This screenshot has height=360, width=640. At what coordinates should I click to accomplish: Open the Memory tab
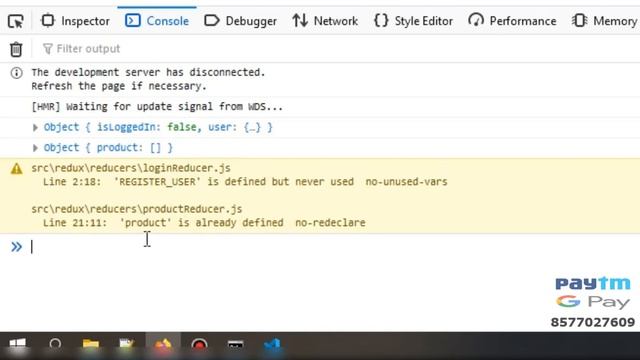605,21
